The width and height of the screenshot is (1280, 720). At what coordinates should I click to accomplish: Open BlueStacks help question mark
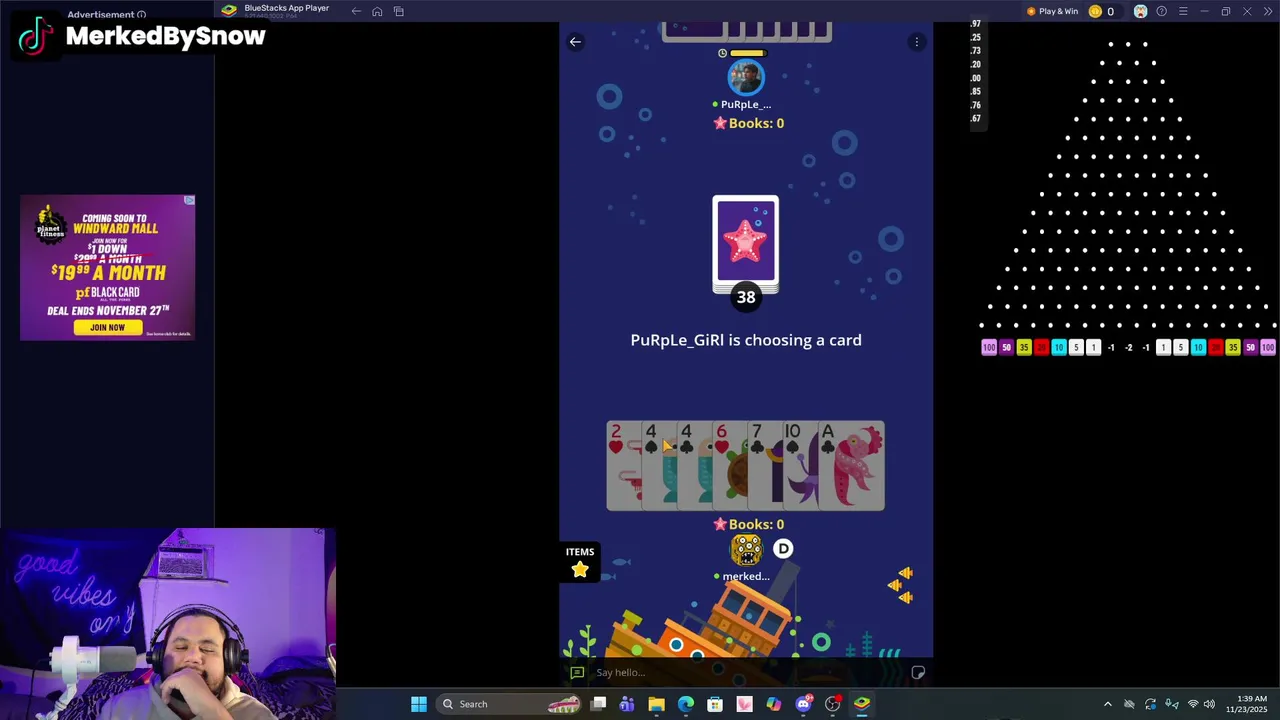tap(1161, 11)
